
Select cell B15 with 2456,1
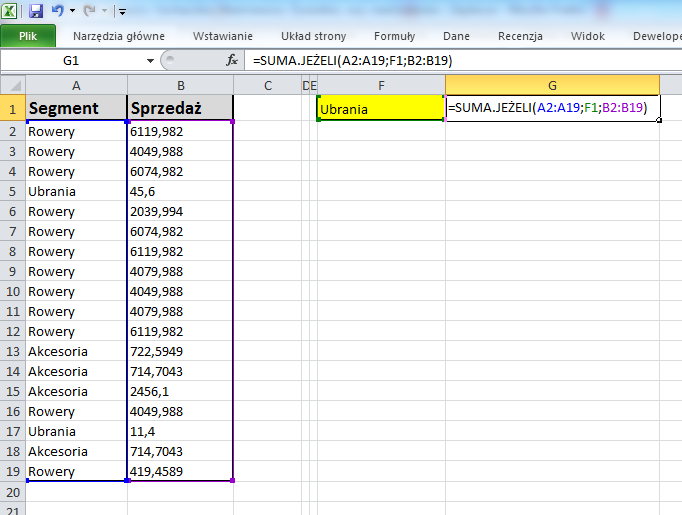181,391
